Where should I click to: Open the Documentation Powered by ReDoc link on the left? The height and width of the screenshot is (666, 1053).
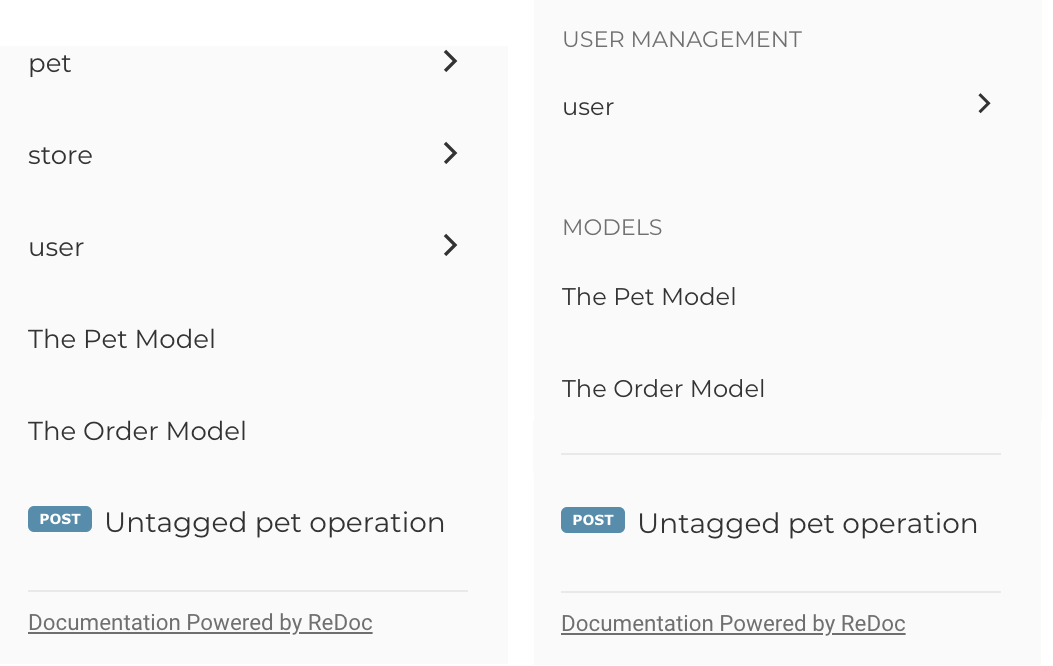click(199, 622)
